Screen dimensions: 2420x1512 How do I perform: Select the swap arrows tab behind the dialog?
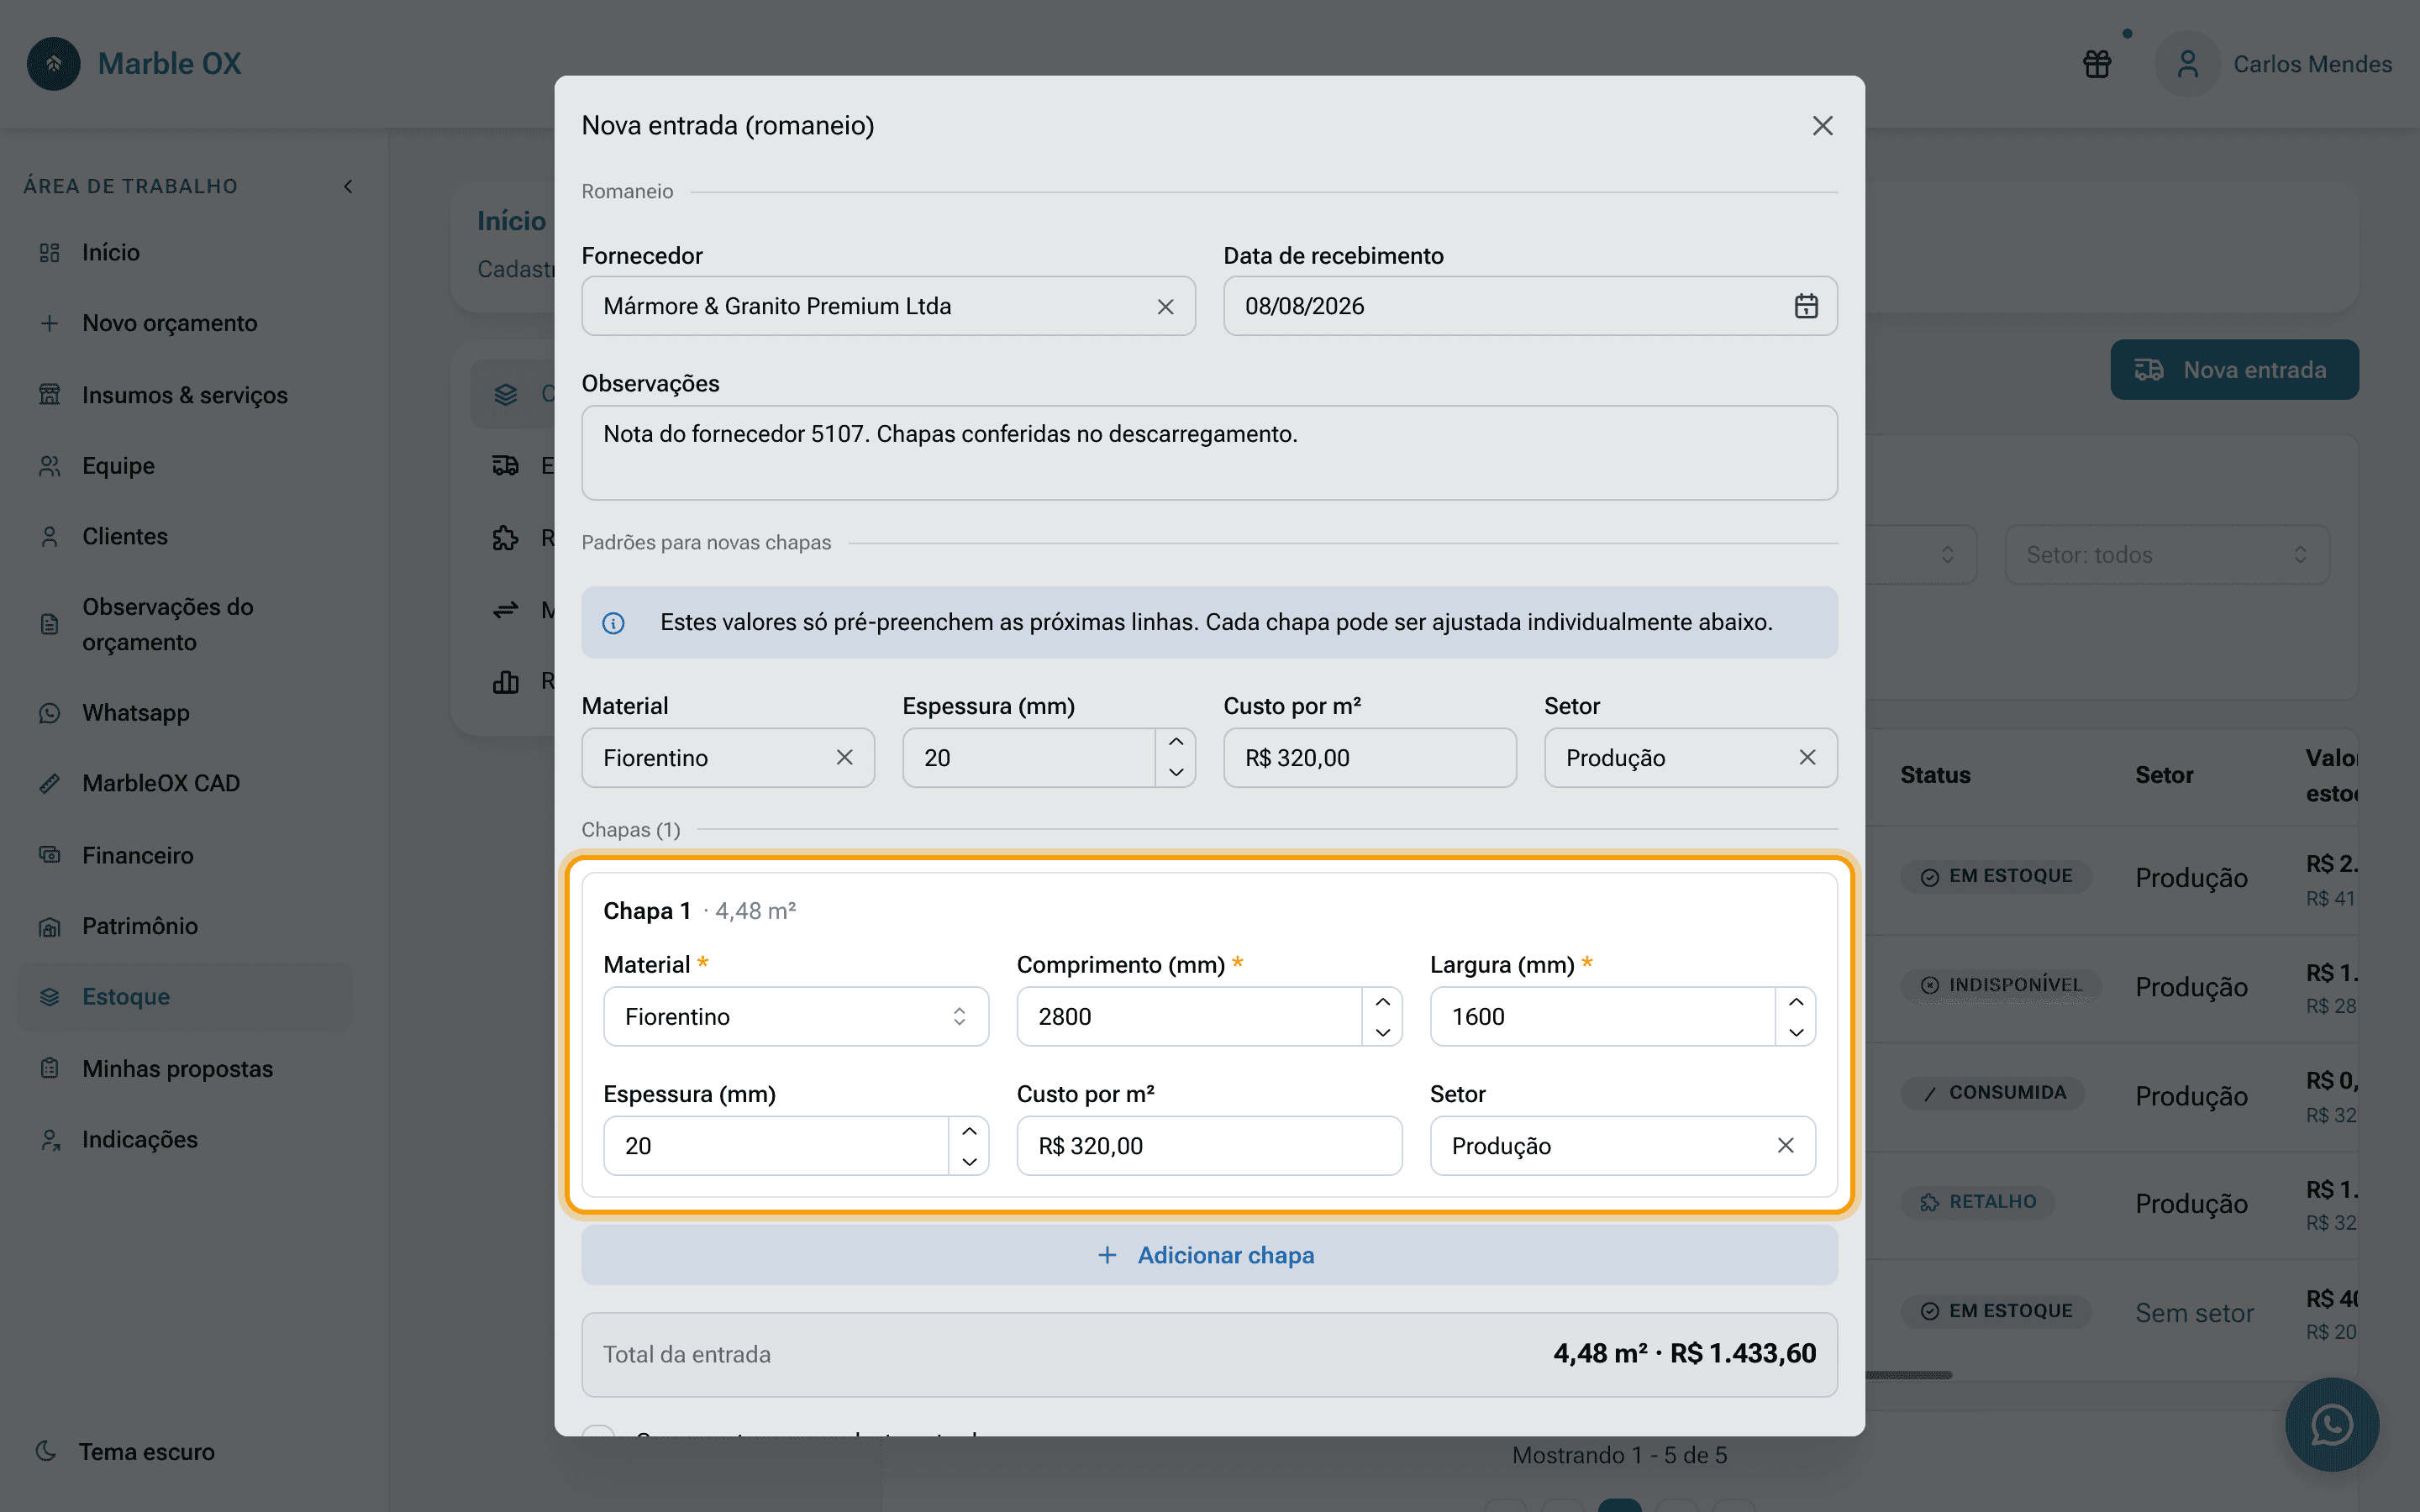[x=506, y=610]
